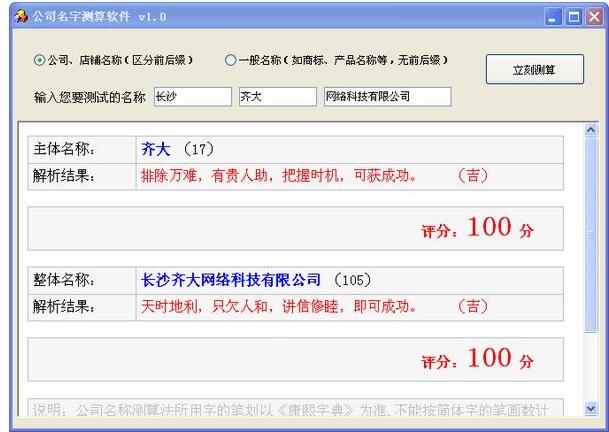Click the 主体名称 label cell
This screenshot has height=432, width=609.
pos(82,150)
